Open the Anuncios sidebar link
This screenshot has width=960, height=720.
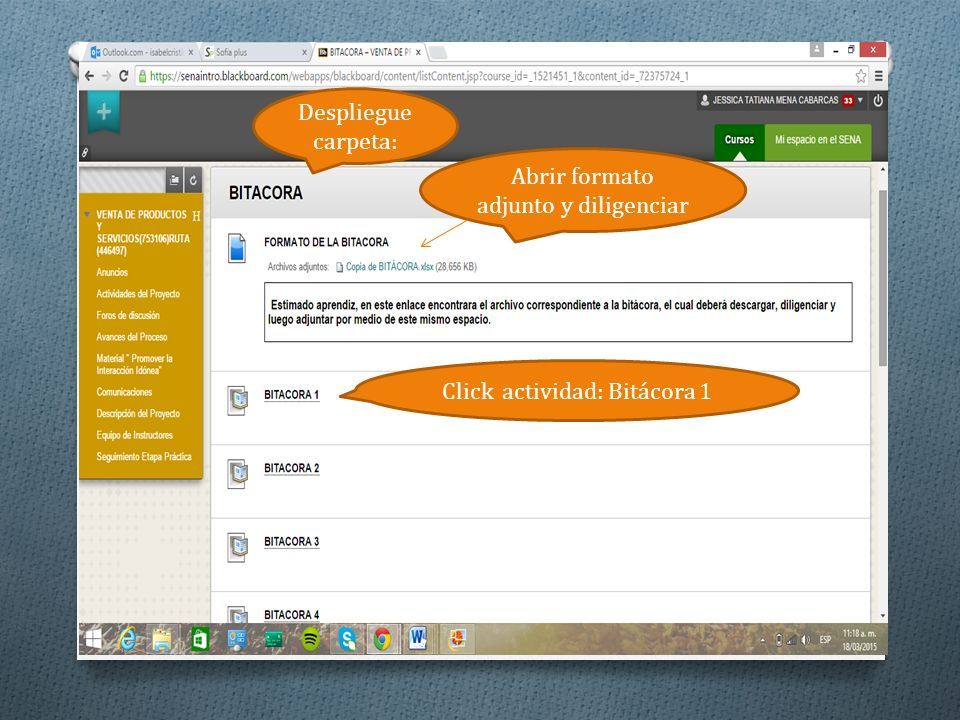(112, 272)
